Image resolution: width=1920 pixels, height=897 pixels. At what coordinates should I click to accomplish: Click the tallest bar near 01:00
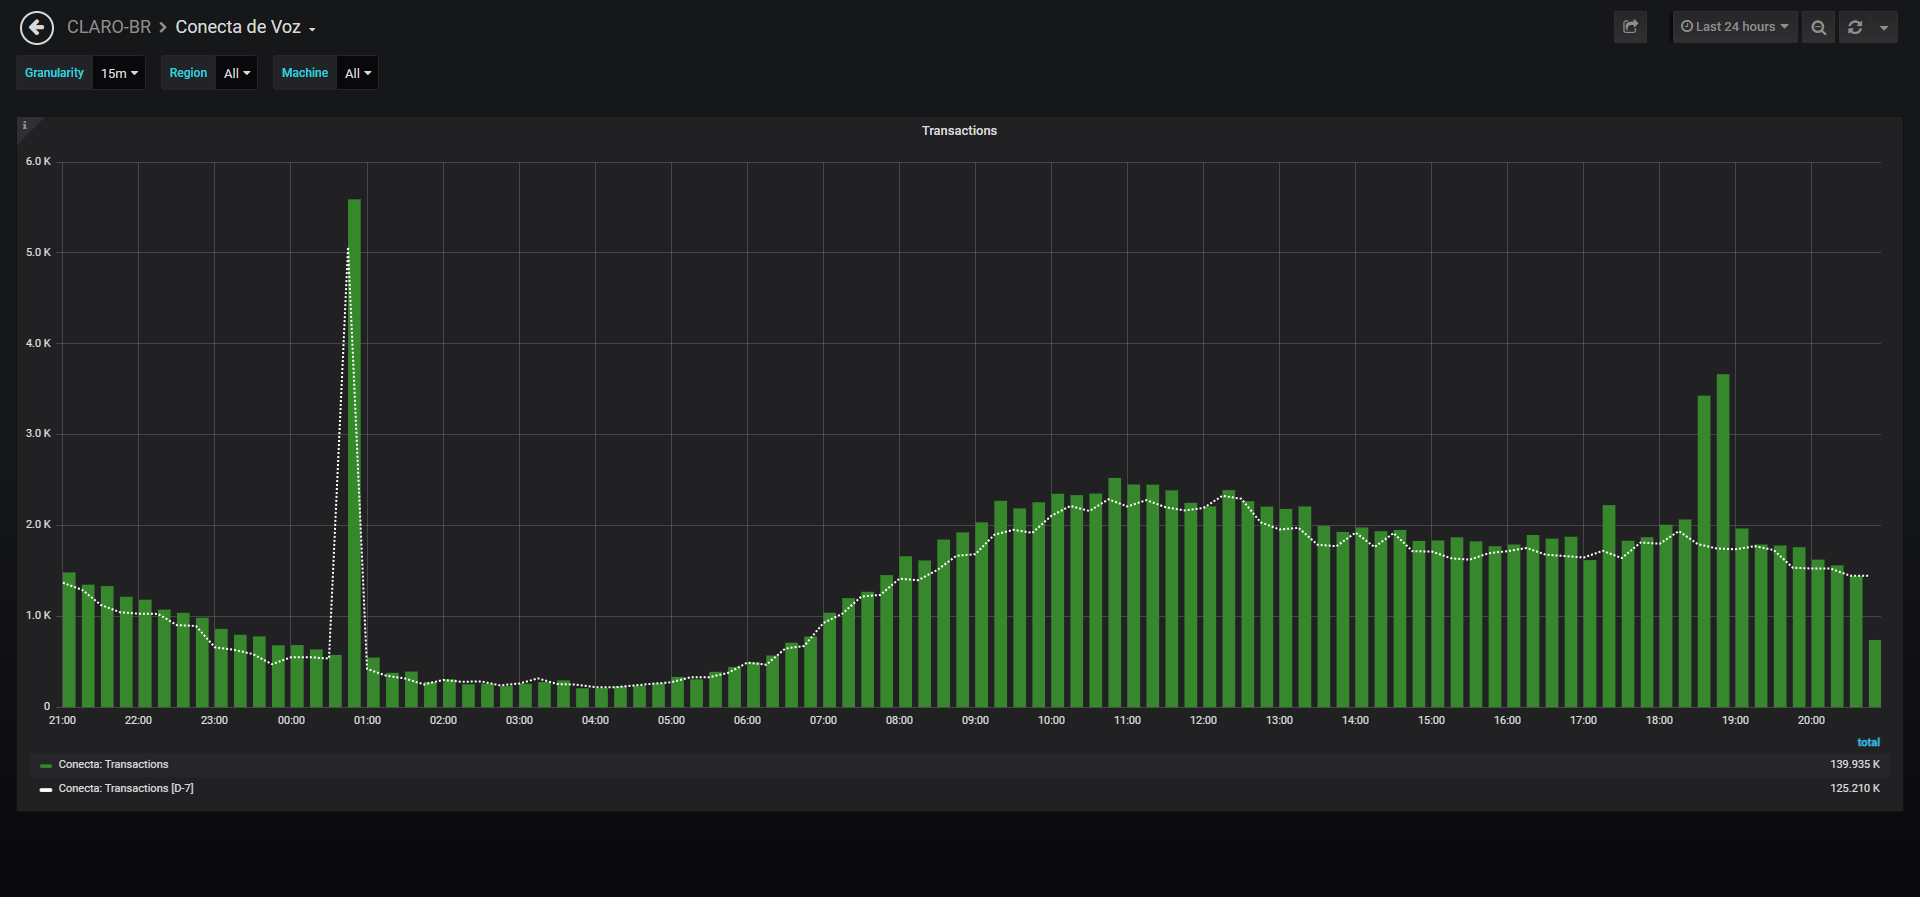pyautogui.click(x=354, y=453)
